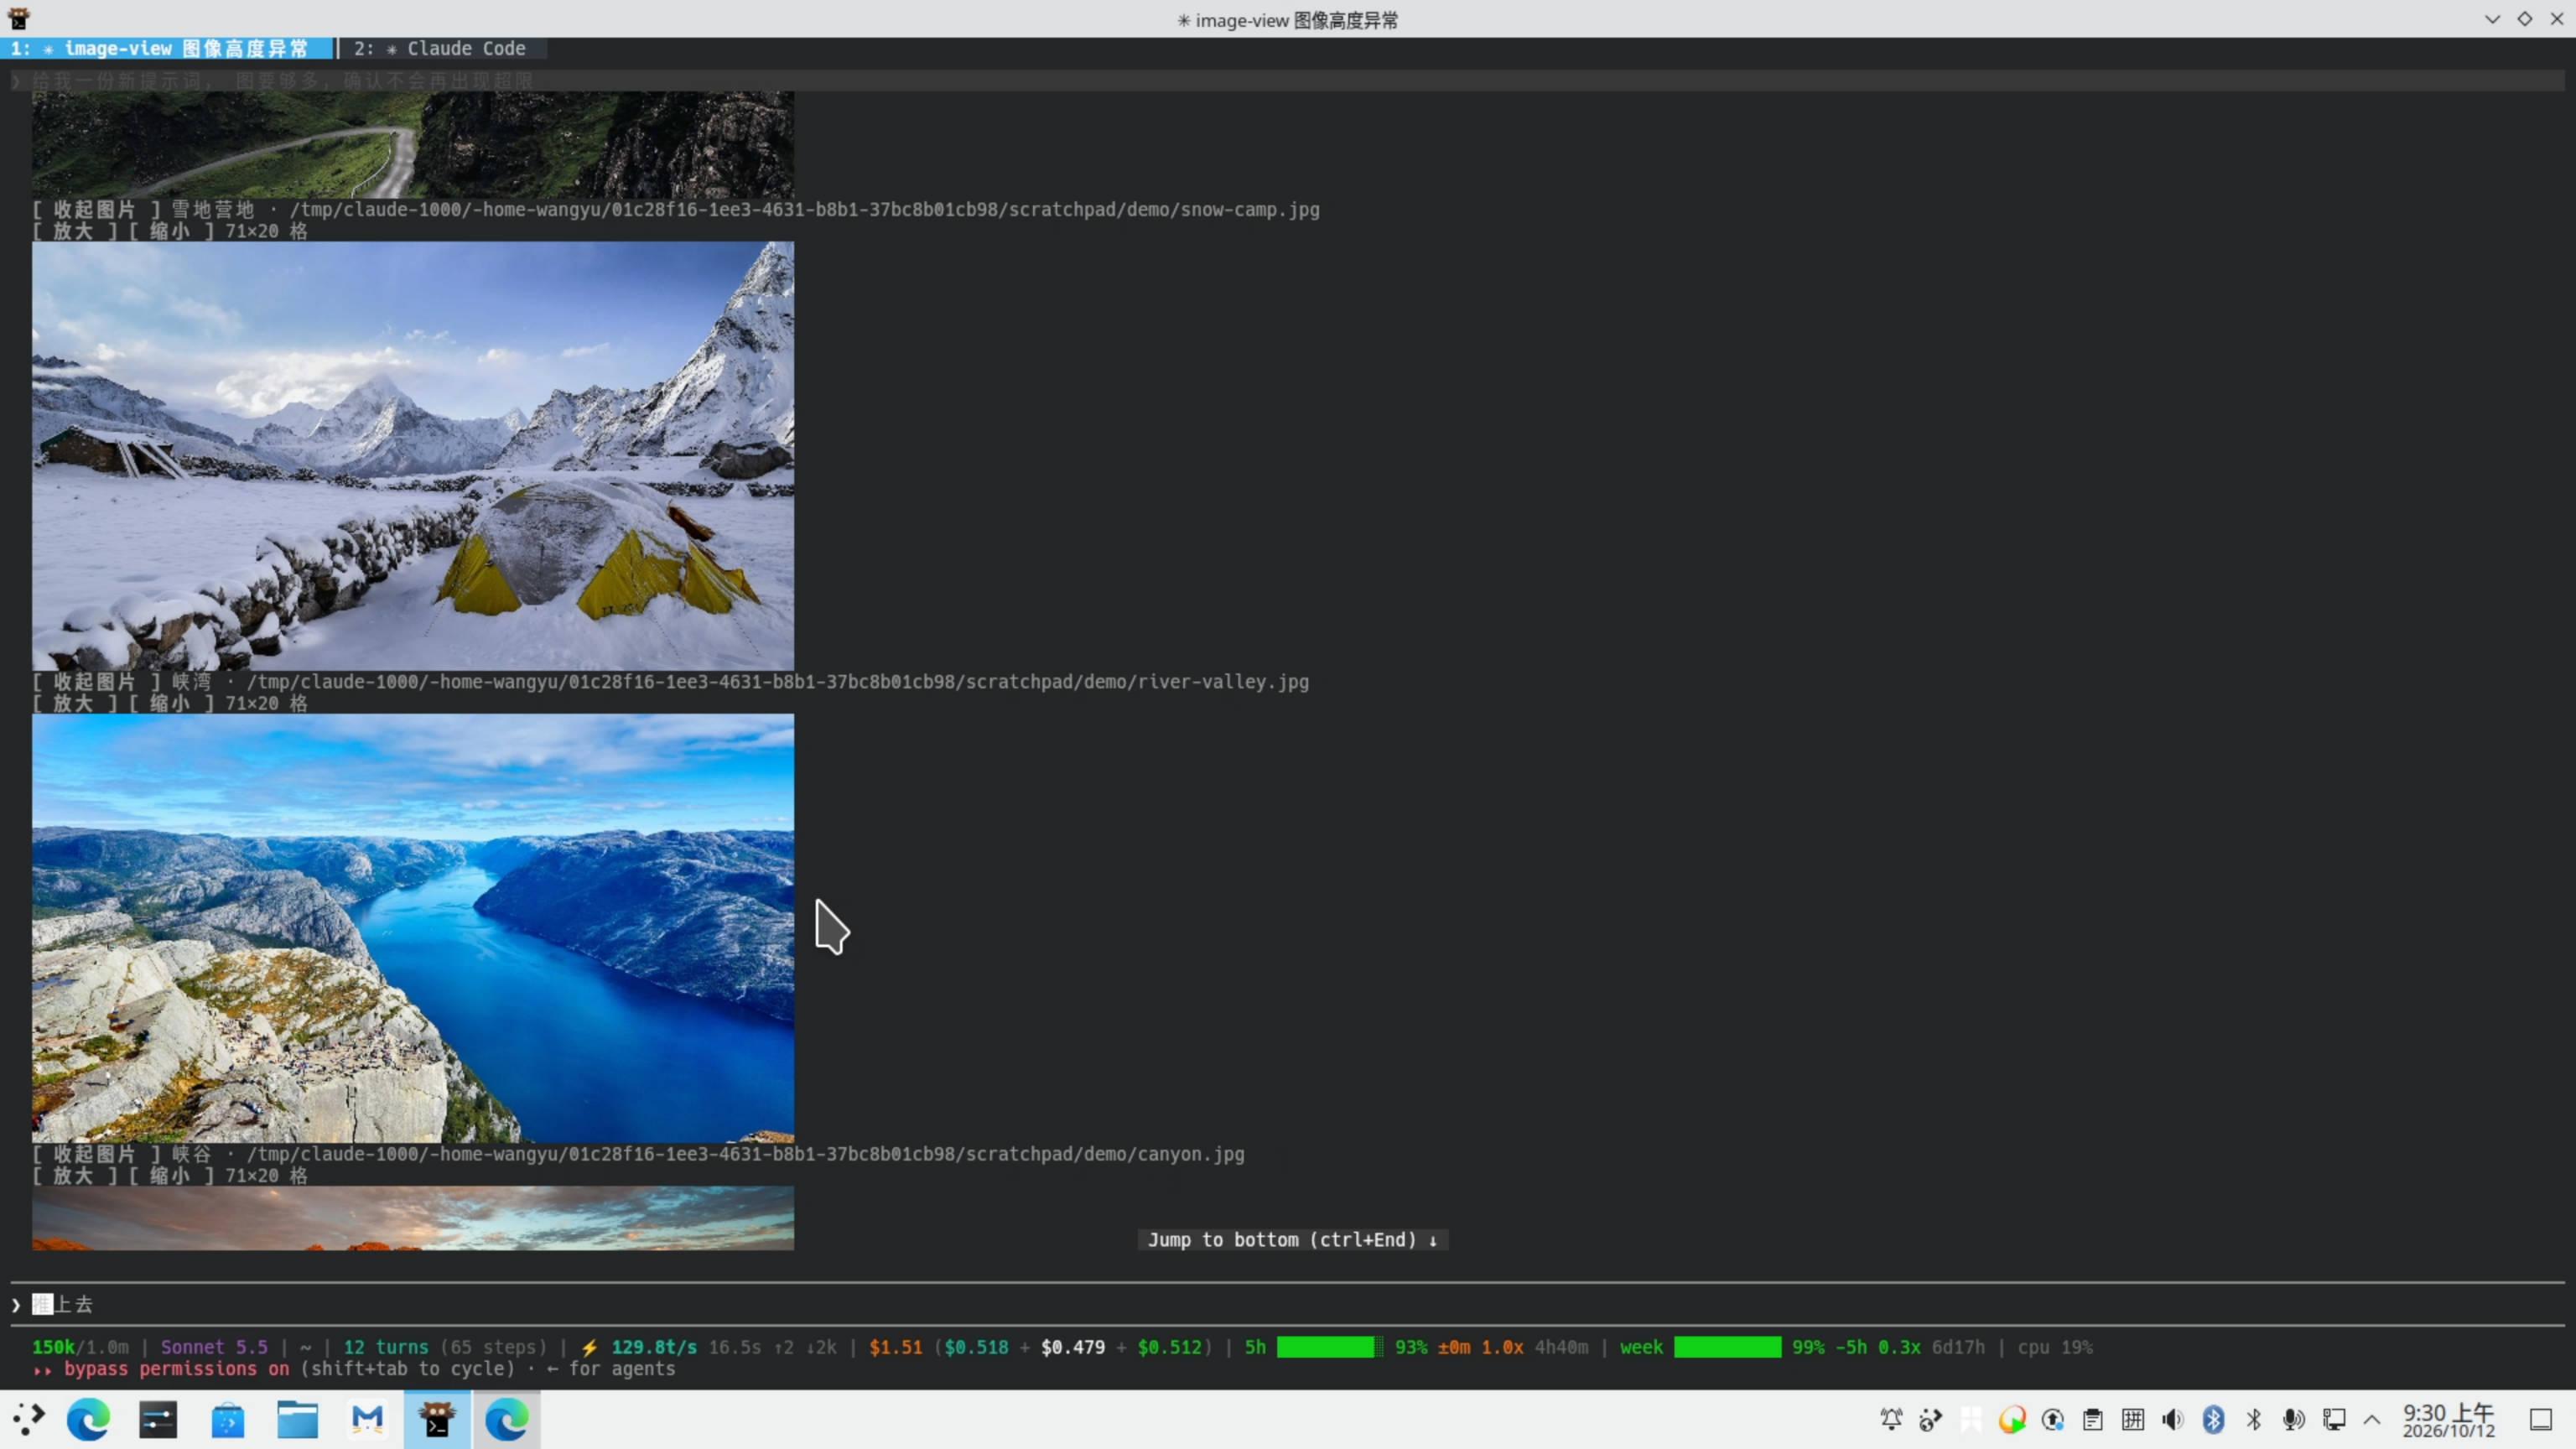2576x1449 pixels.
Task: Click the orange and green play tray icon
Action: point(2012,1419)
